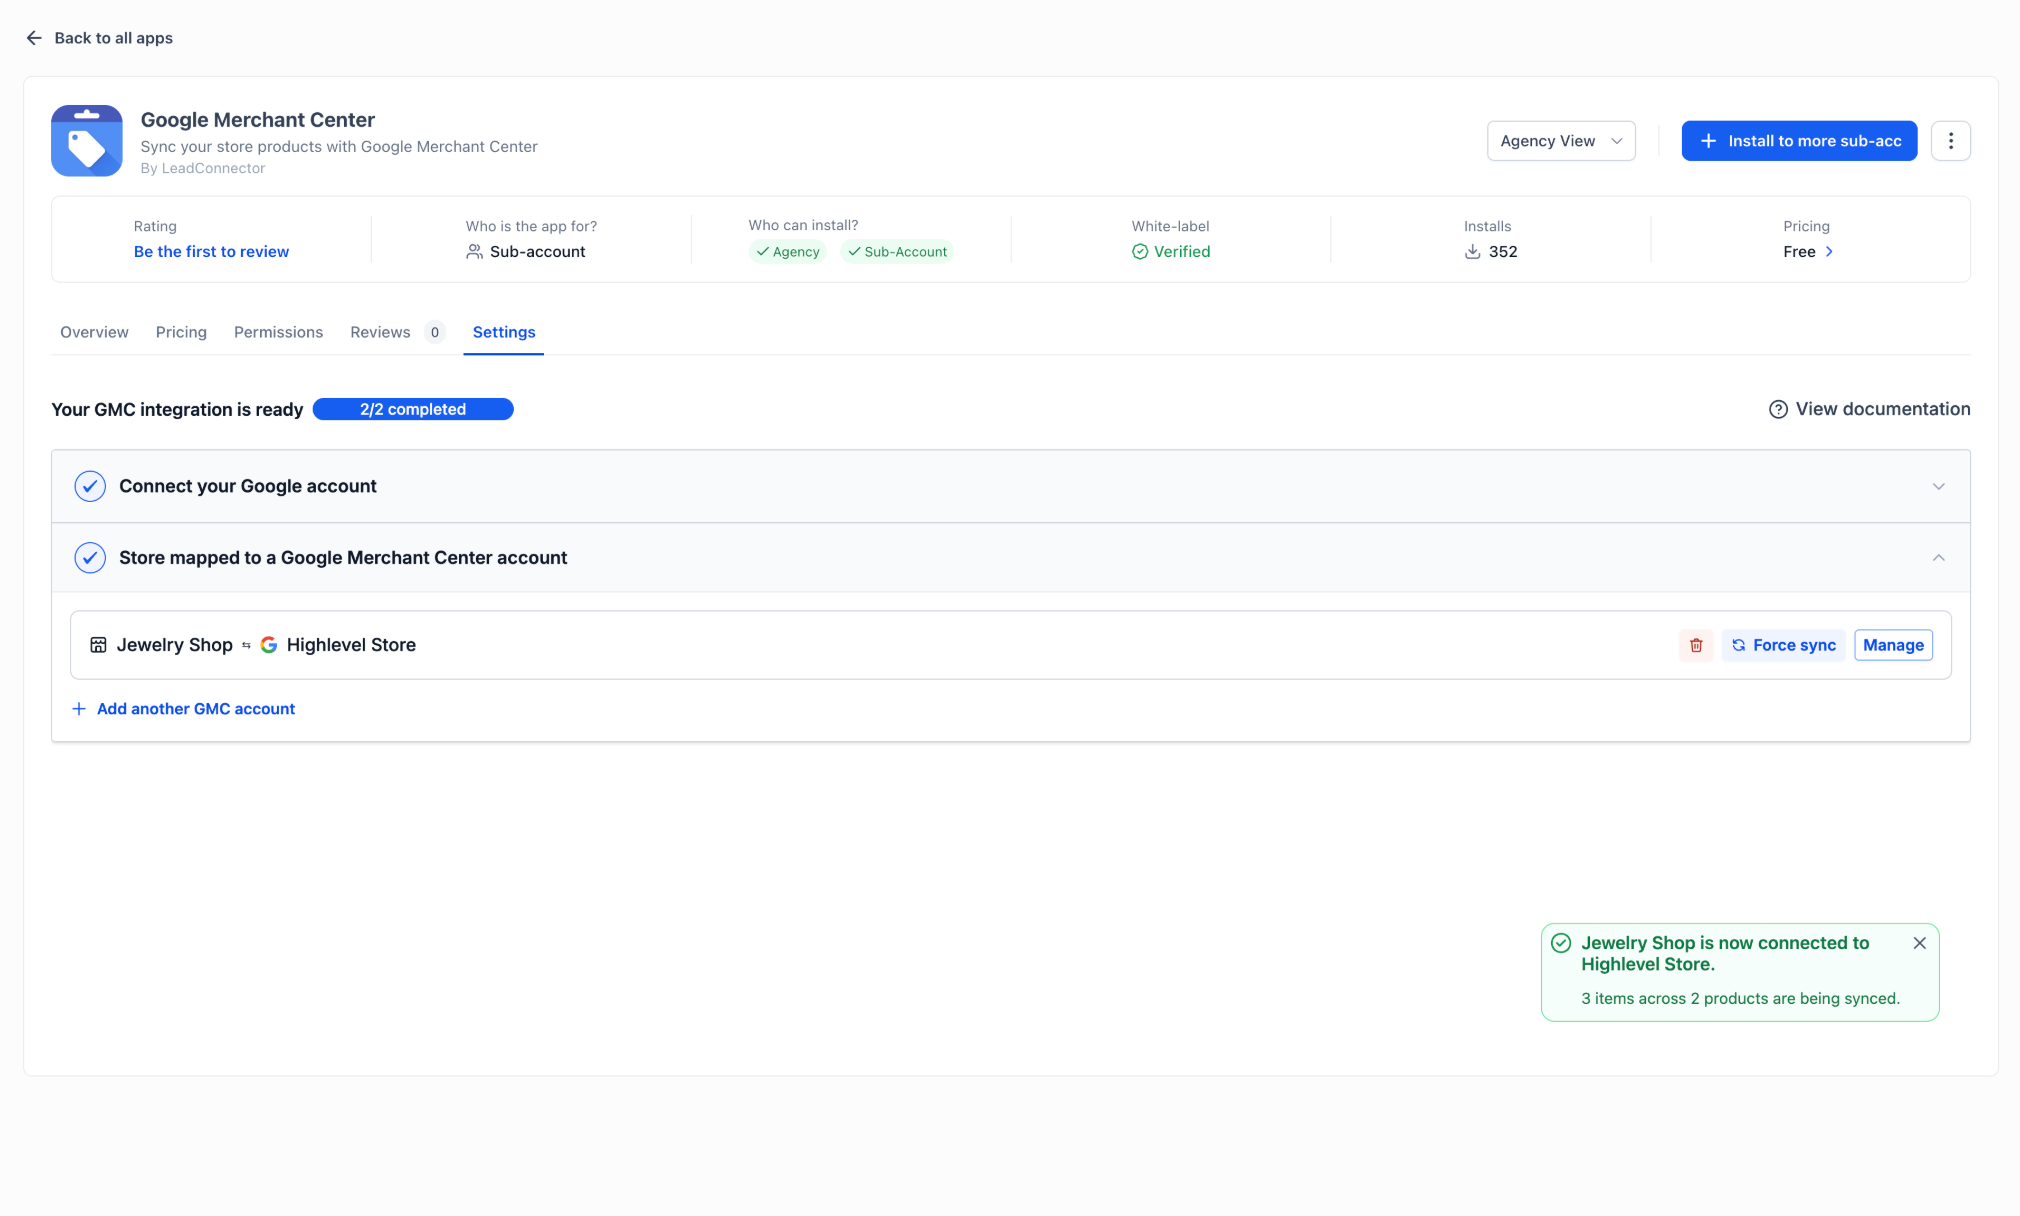Open the three-dot more options menu

[x=1950, y=141]
